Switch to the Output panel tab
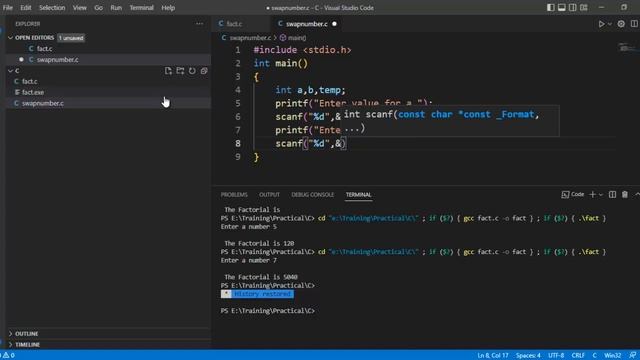 pyautogui.click(x=269, y=195)
